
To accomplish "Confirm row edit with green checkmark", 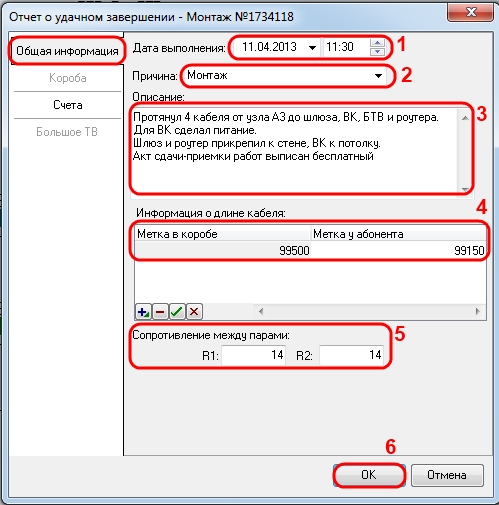I will click(x=177, y=312).
